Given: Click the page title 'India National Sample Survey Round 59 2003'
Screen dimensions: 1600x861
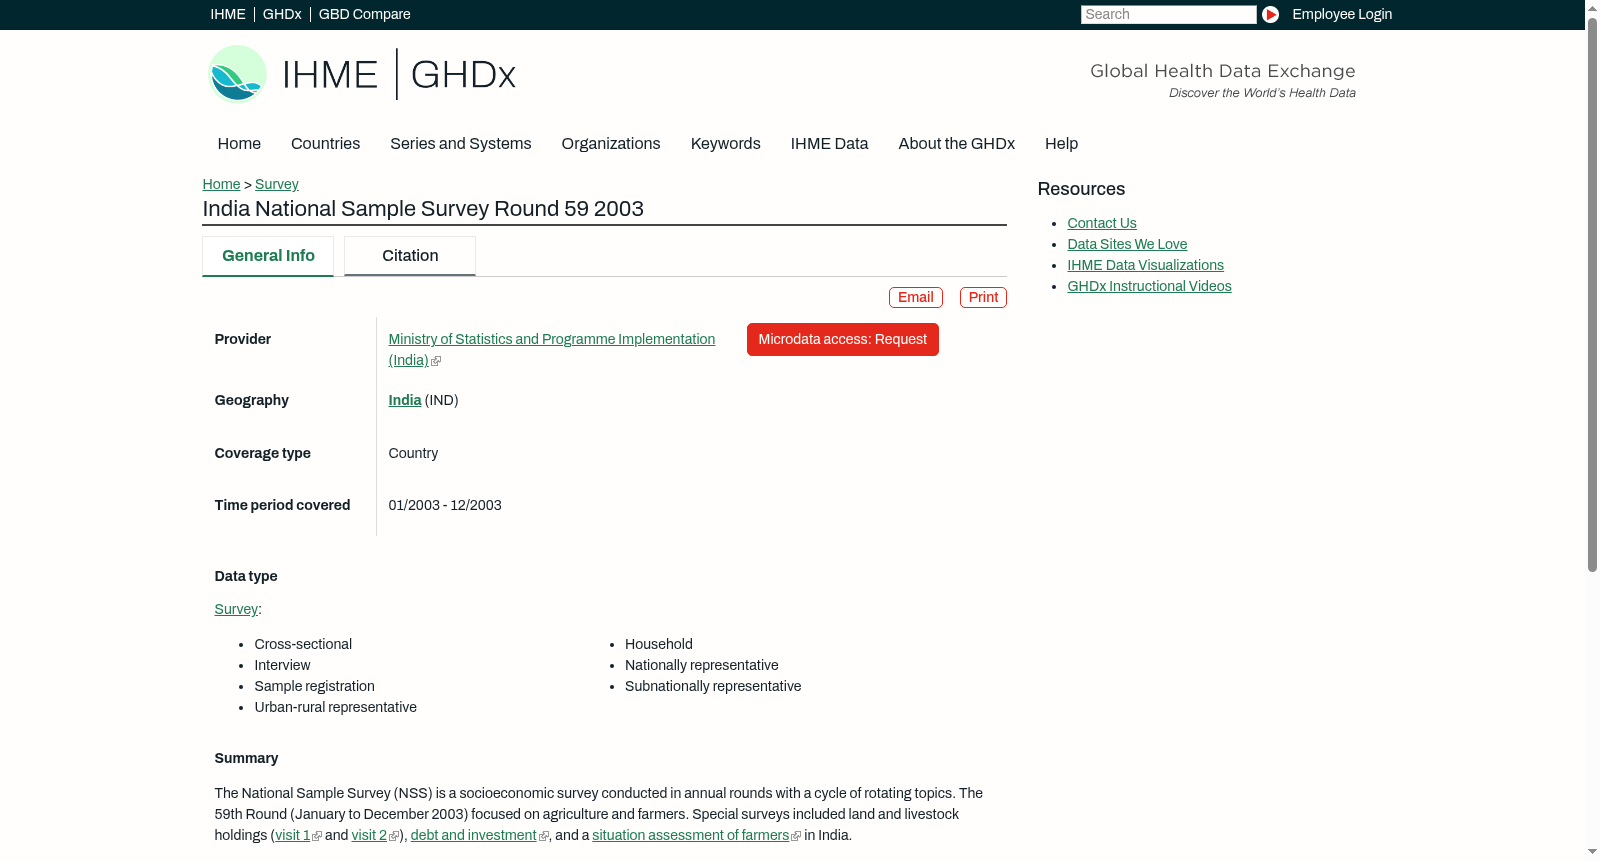Looking at the screenshot, I should pos(423,209).
